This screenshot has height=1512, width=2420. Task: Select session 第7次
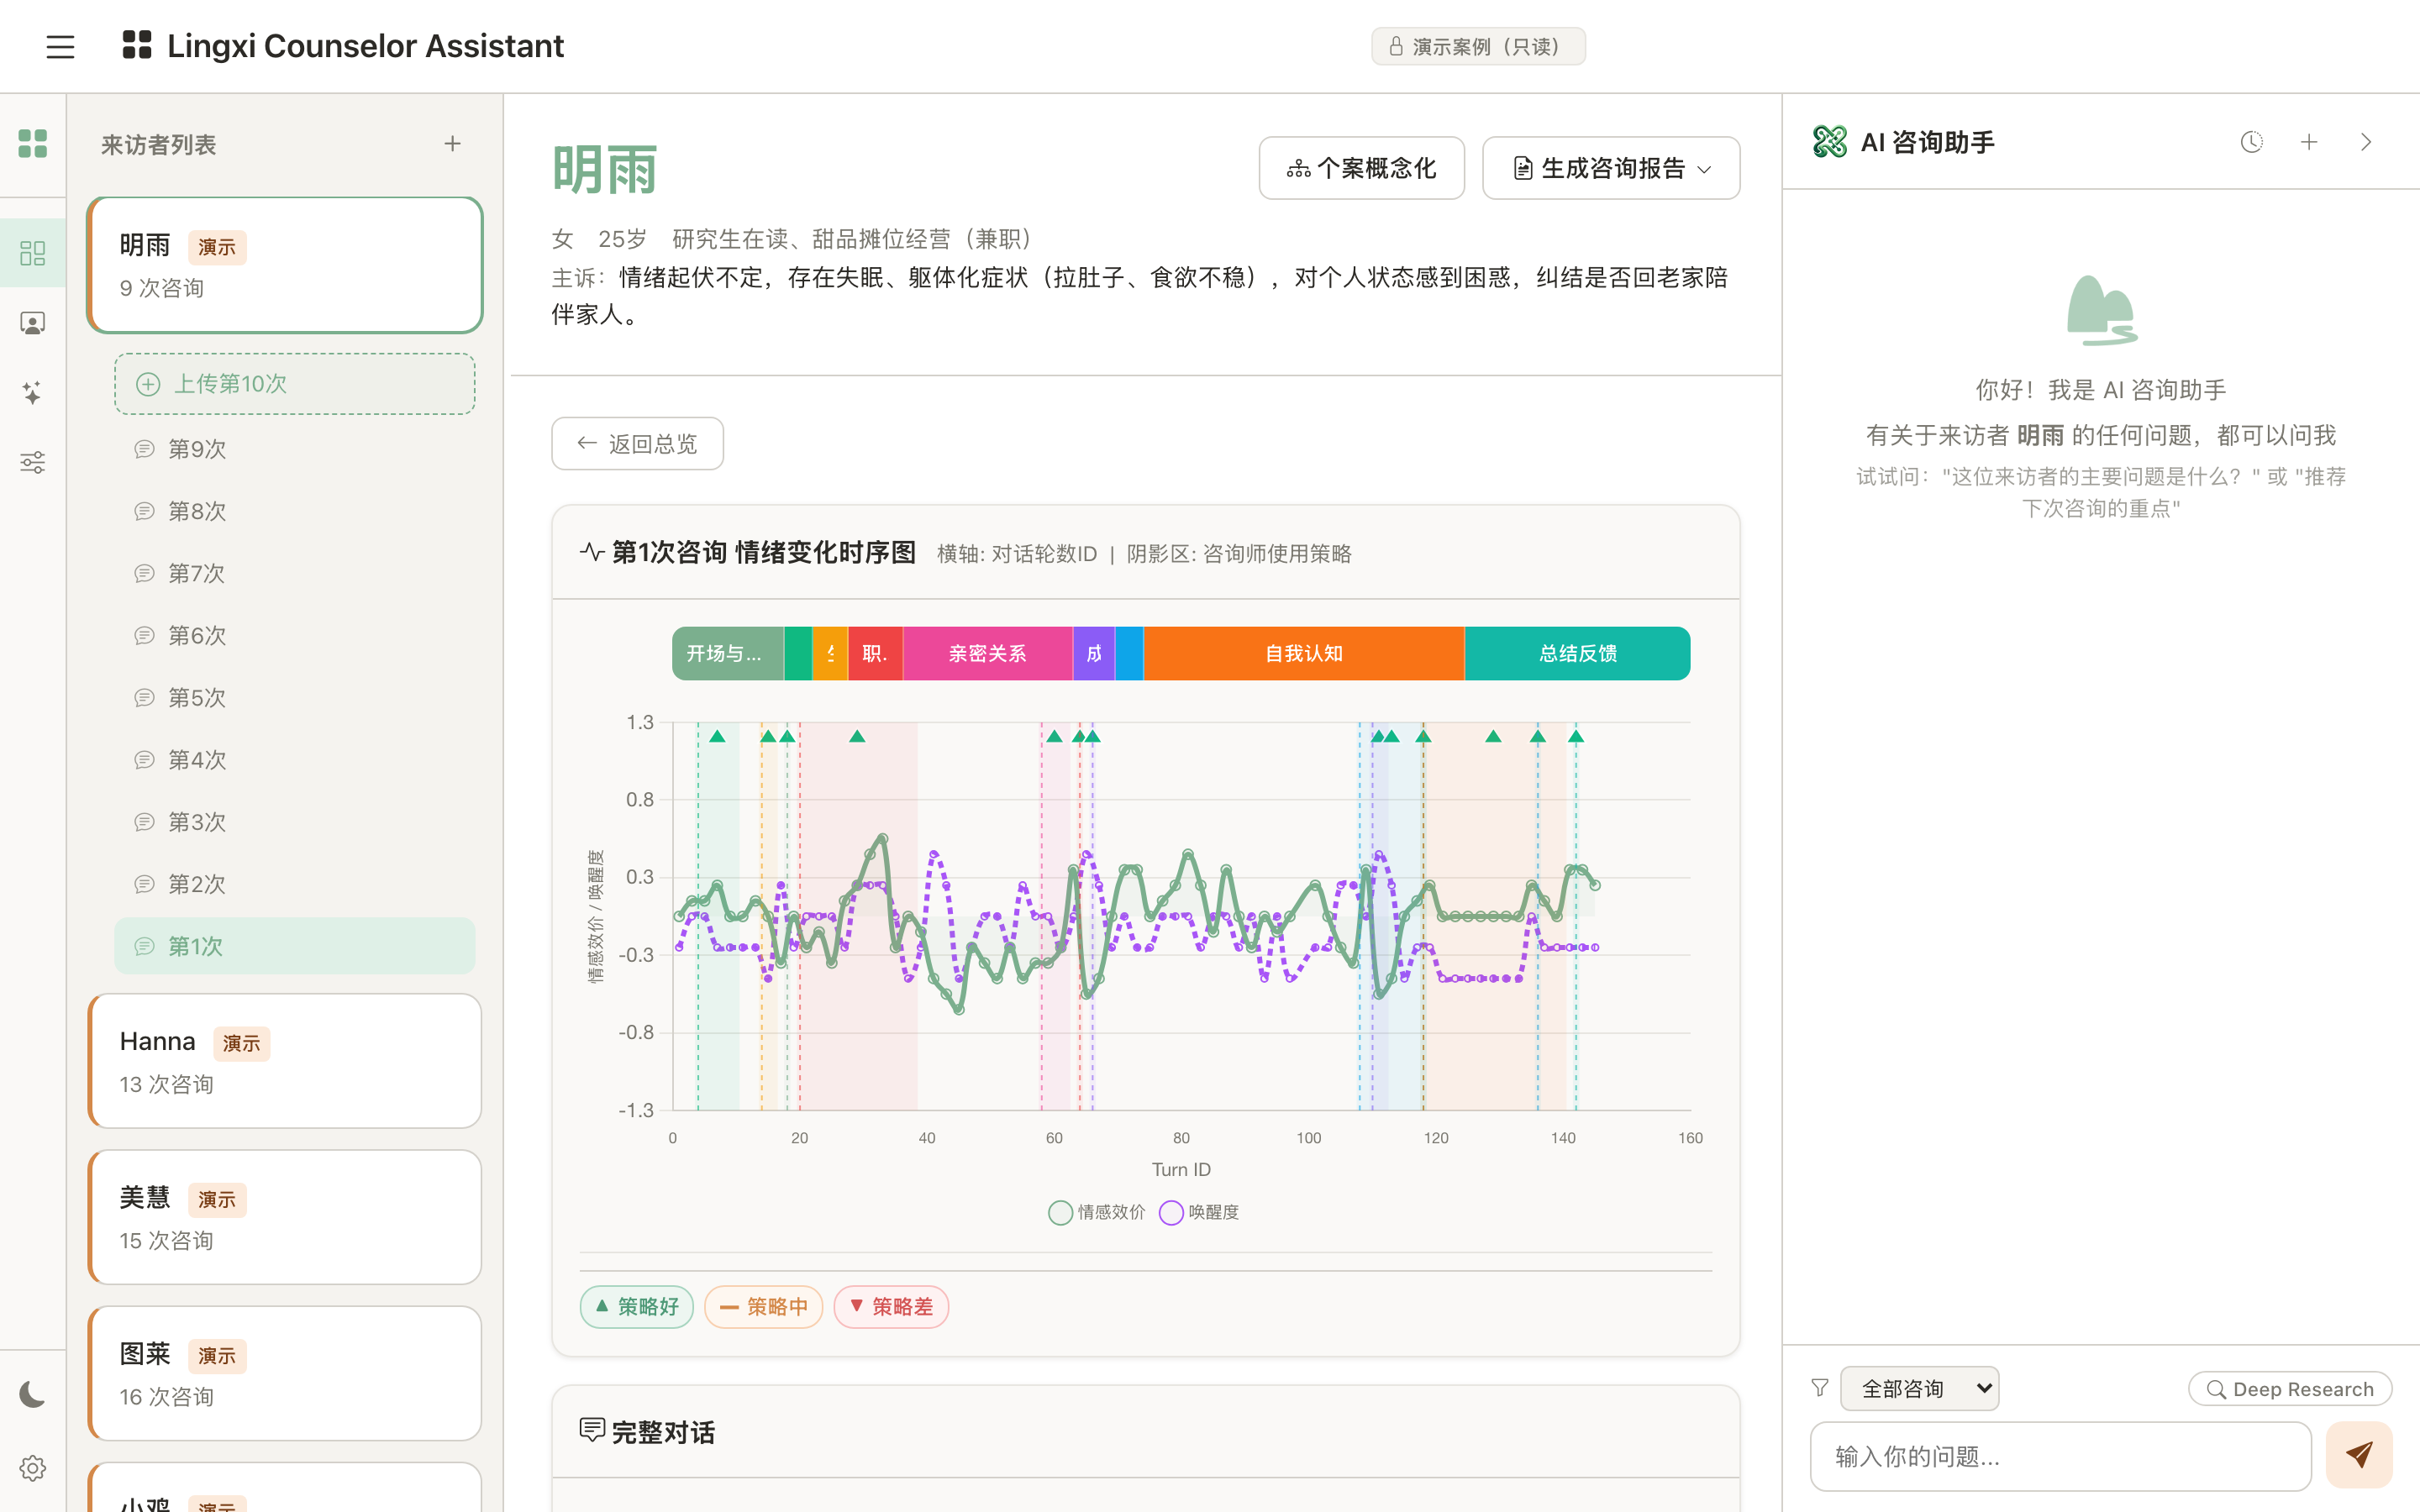tap(294, 573)
